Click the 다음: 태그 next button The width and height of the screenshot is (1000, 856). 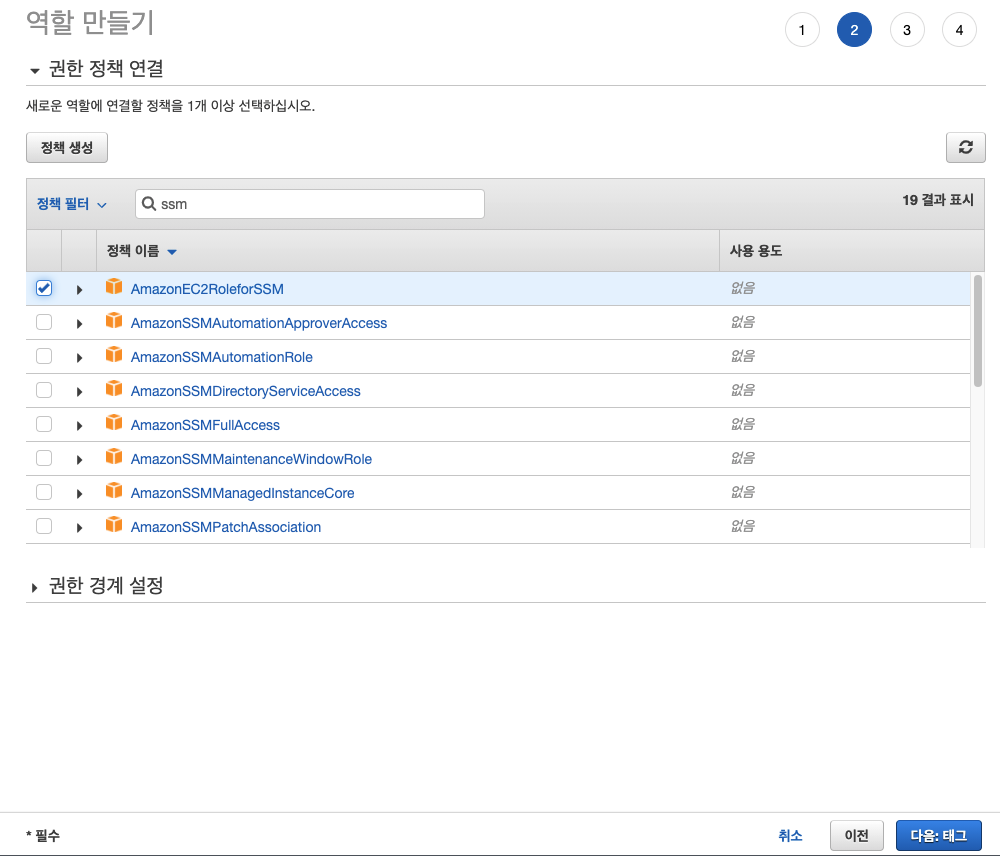[x=938, y=836]
